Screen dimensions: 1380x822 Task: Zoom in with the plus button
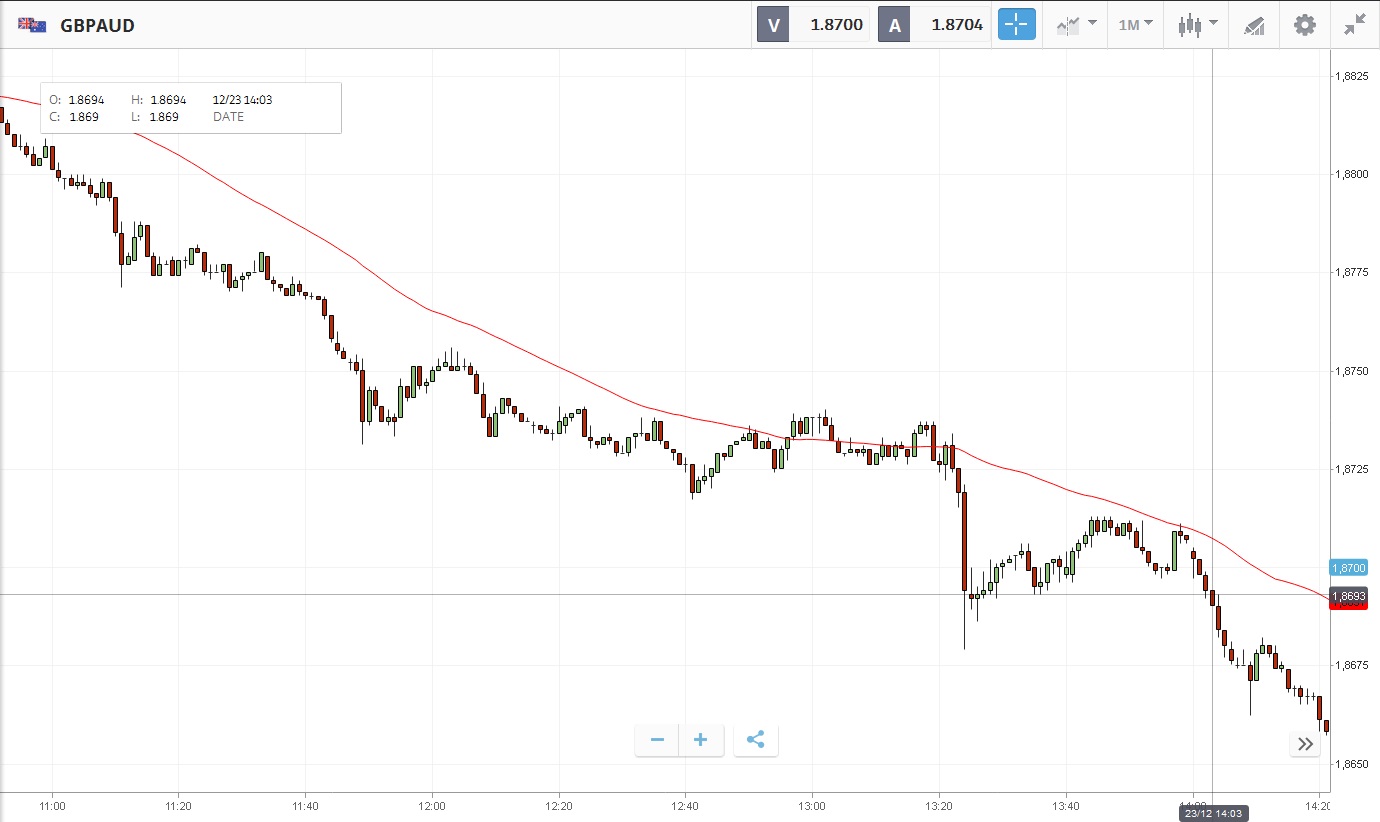click(701, 740)
